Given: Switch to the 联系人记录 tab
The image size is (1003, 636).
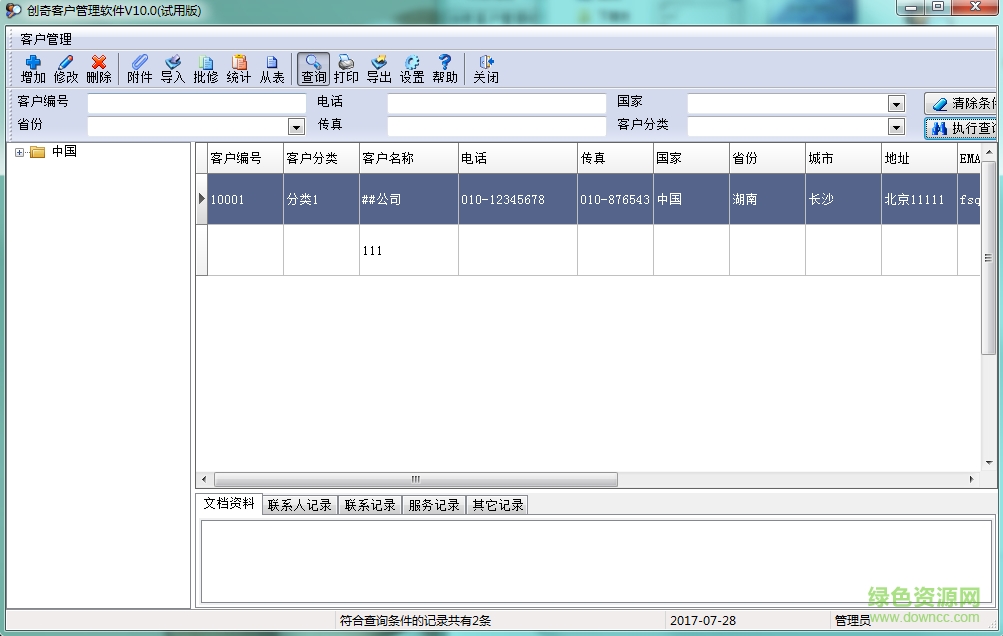Looking at the screenshot, I should coord(299,504).
